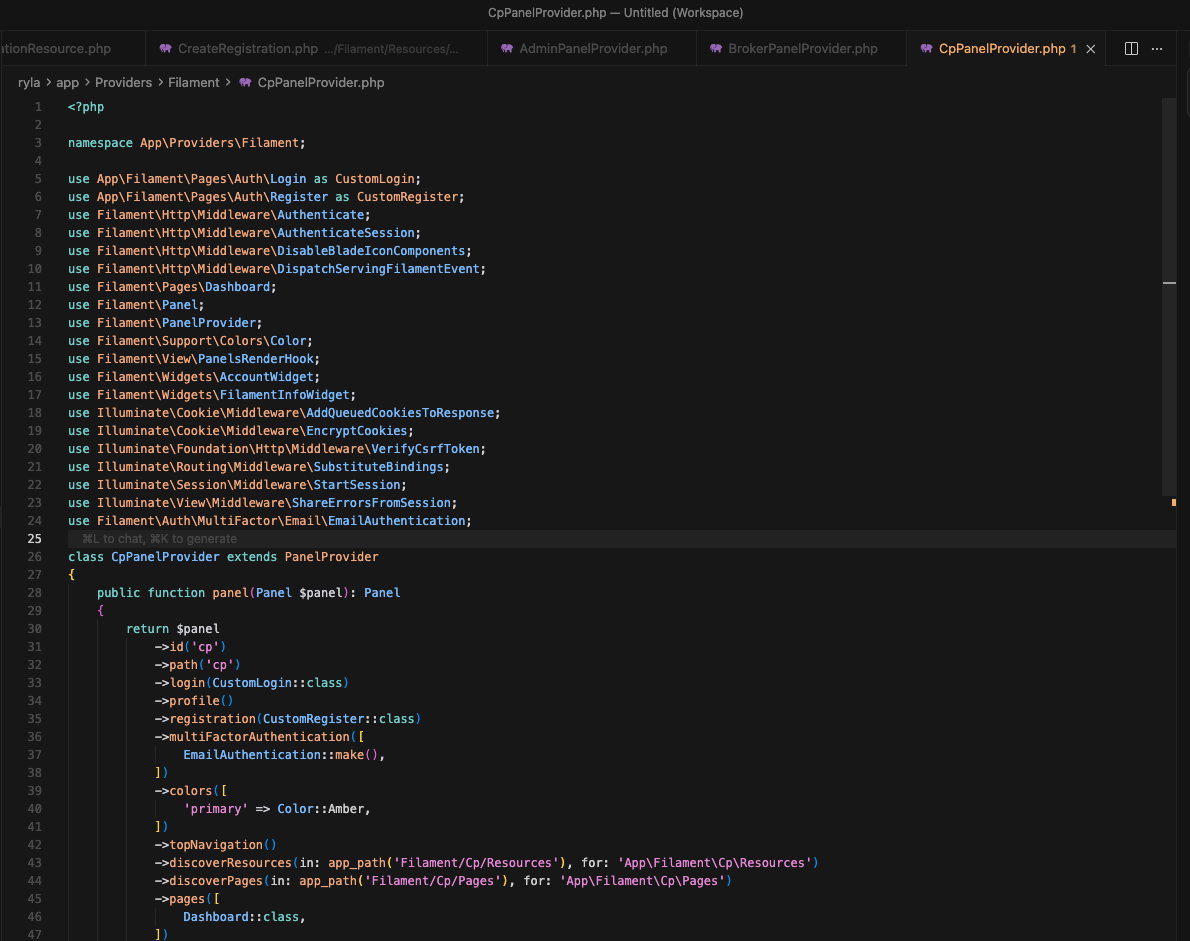Click 'FilamentInfoWidget' import
Image resolution: width=1190 pixels, height=941 pixels.
point(285,395)
